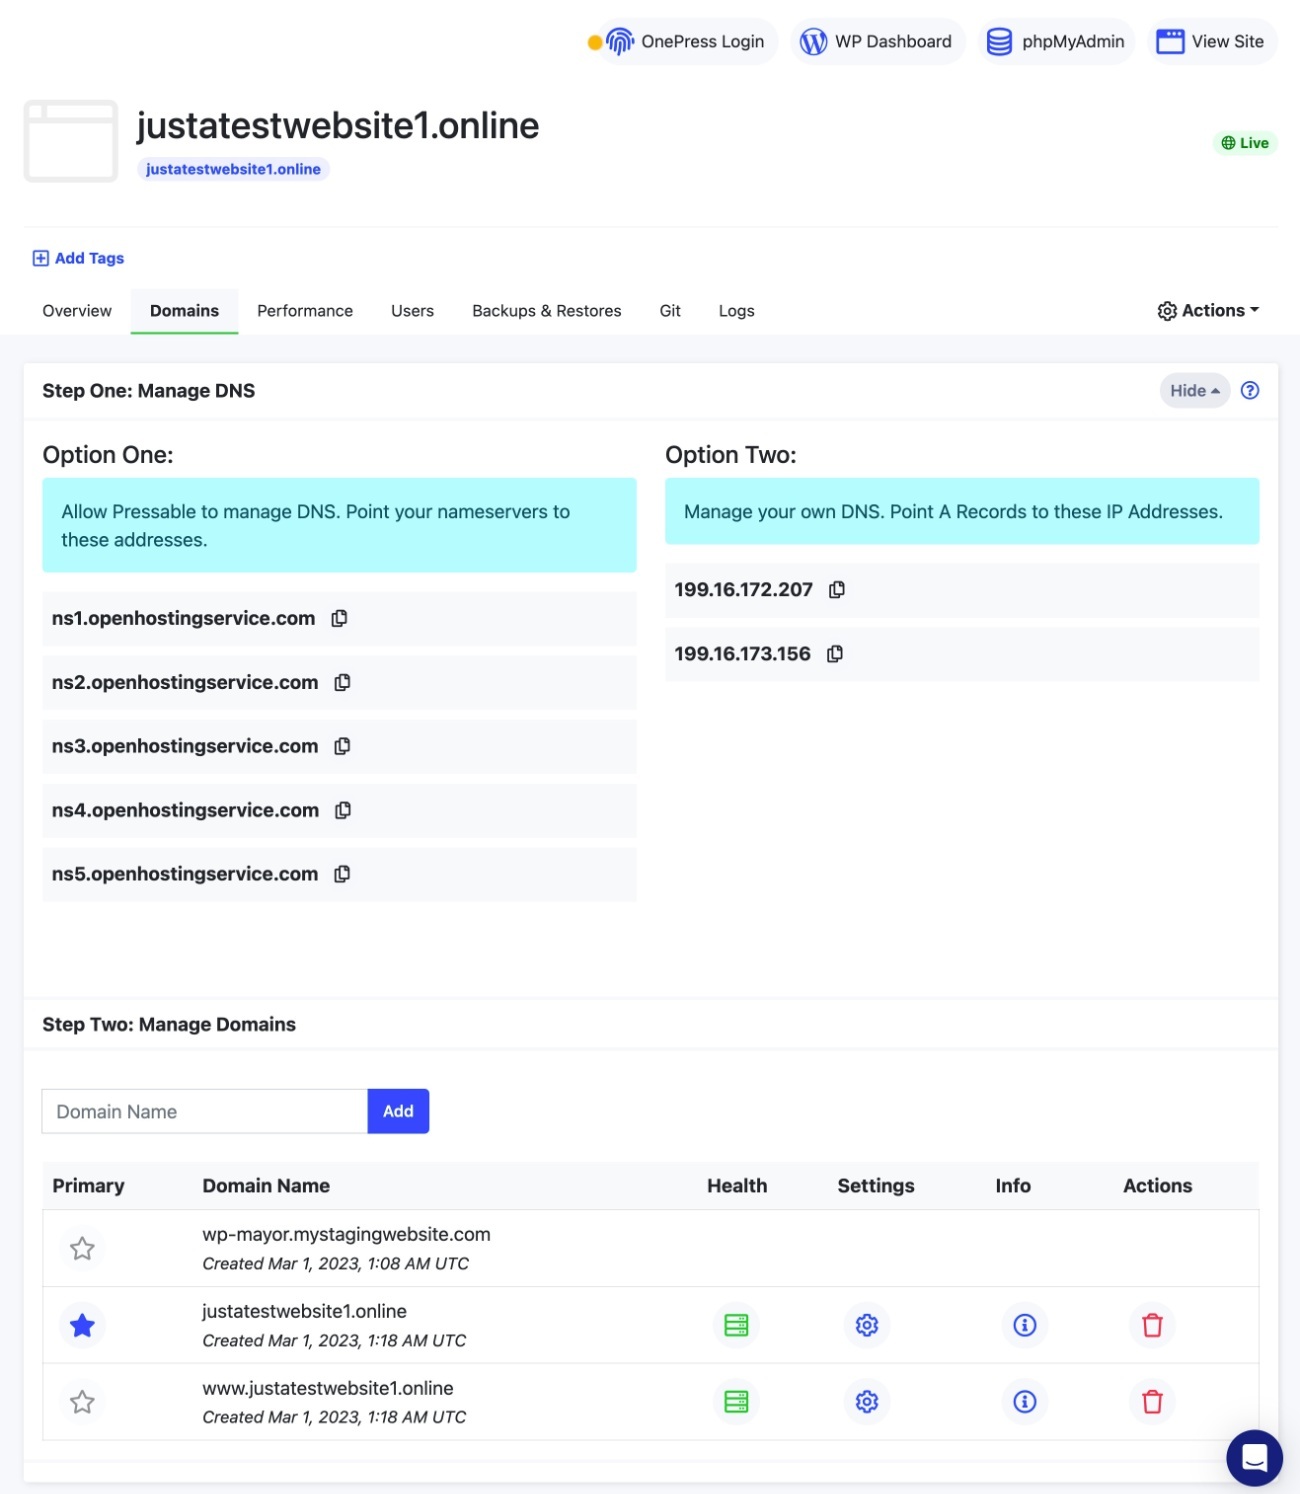Set wp-mayor.mystagingwebsite.com as primary domain

tap(82, 1248)
